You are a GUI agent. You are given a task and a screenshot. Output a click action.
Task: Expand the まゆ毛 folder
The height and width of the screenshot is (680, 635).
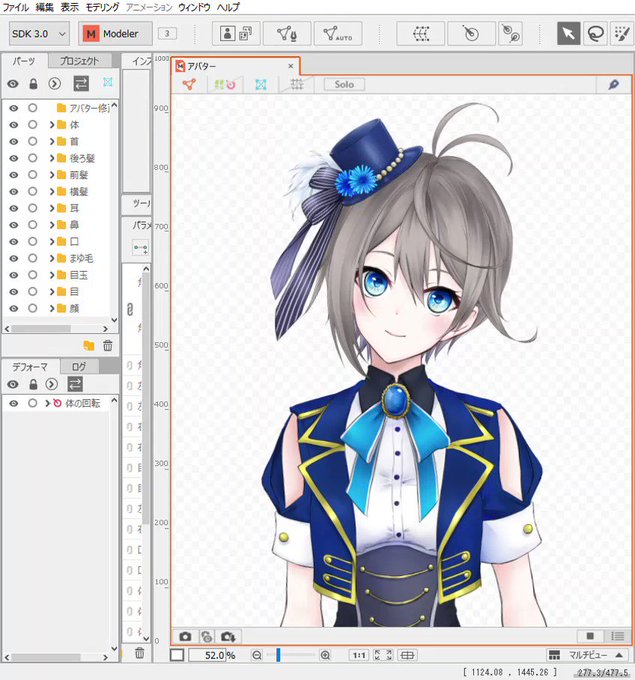pos(52,258)
